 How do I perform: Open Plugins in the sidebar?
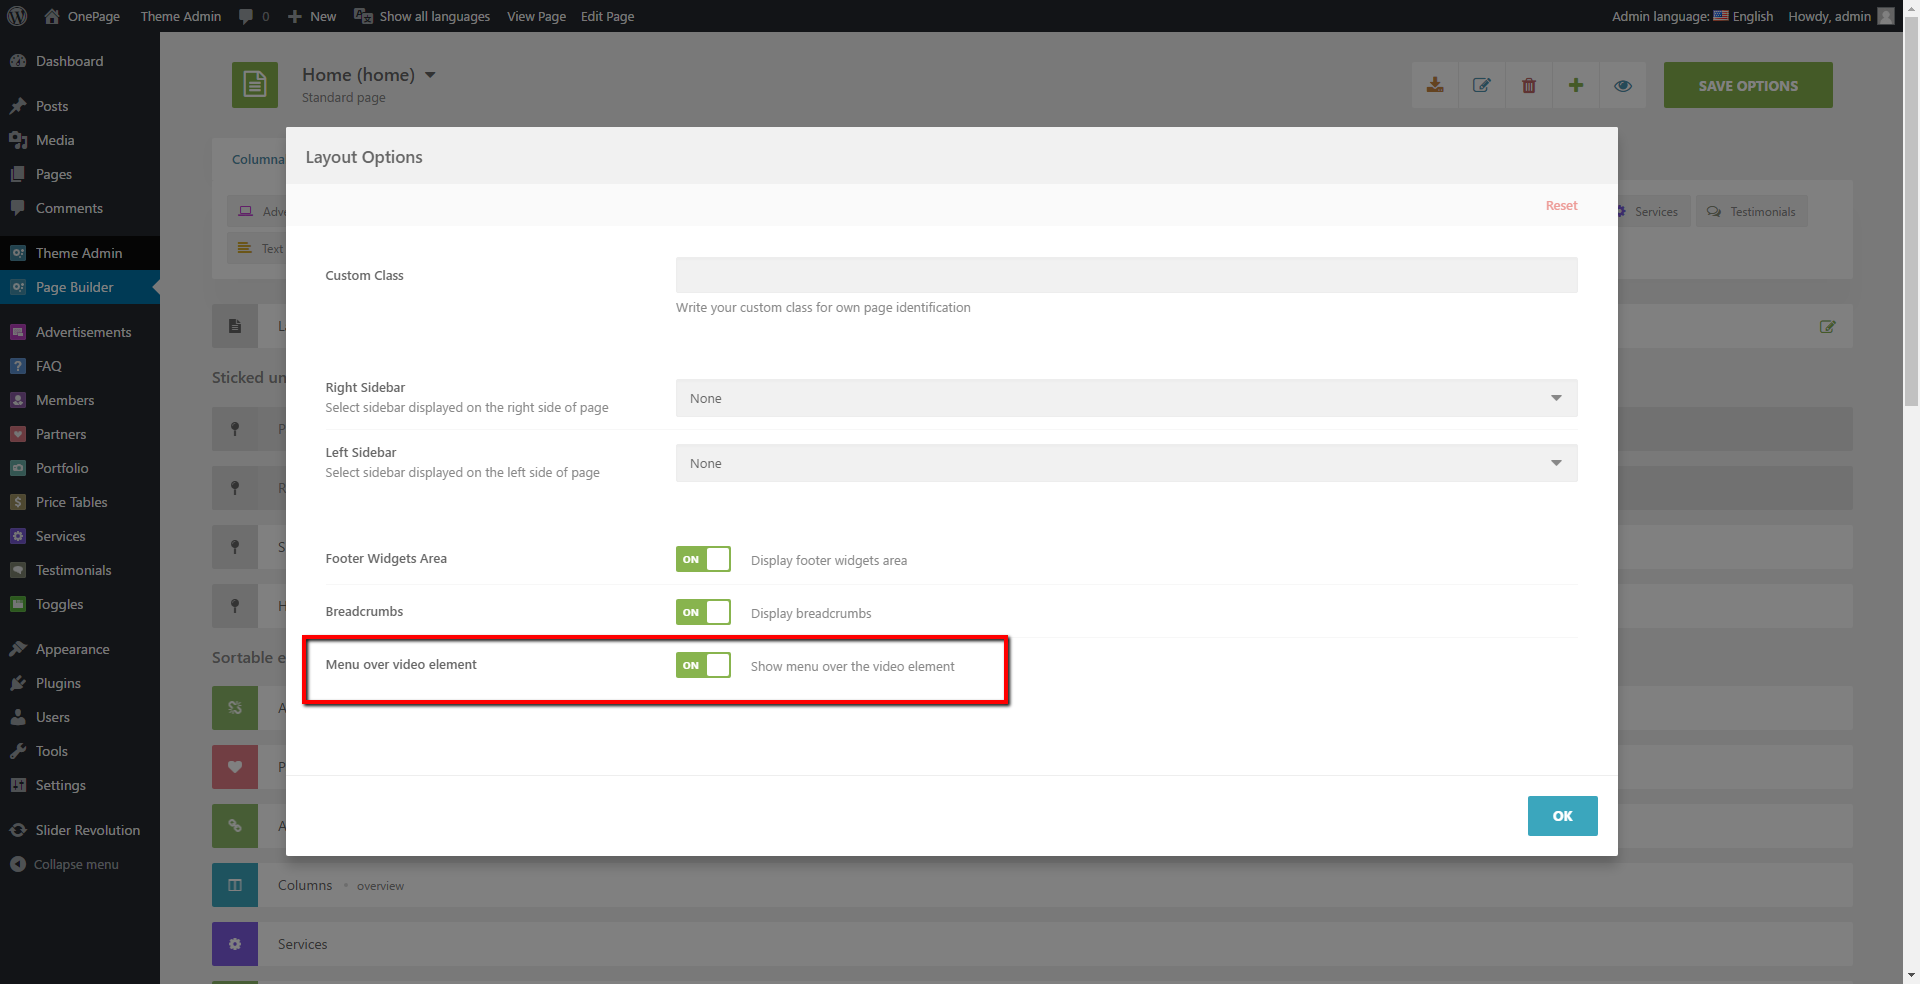coord(80,683)
